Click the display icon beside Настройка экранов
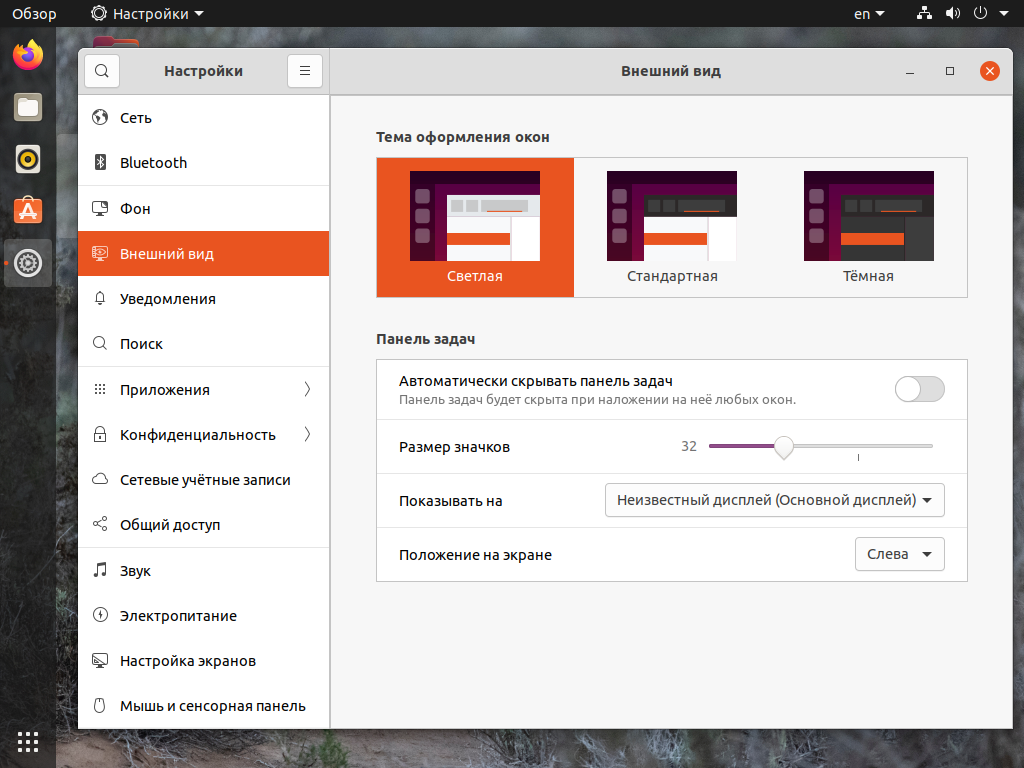The height and width of the screenshot is (768, 1024). (x=100, y=660)
